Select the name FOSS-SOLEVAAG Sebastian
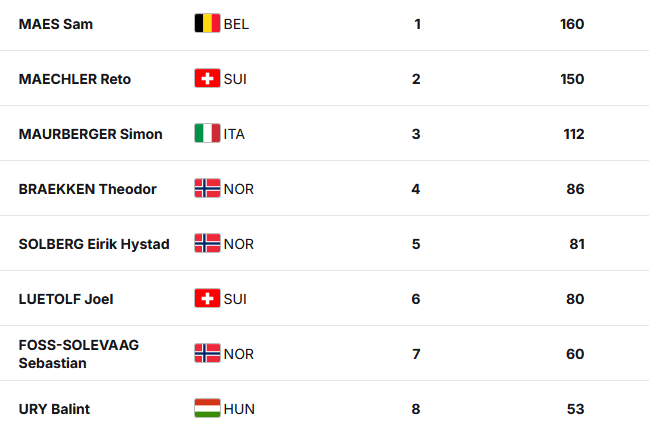Viewport: 649px width, 433px height. coord(79,354)
